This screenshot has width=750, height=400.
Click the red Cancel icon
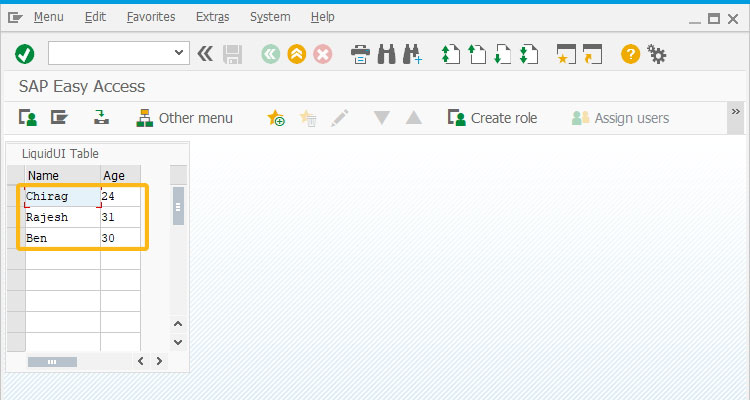323,54
